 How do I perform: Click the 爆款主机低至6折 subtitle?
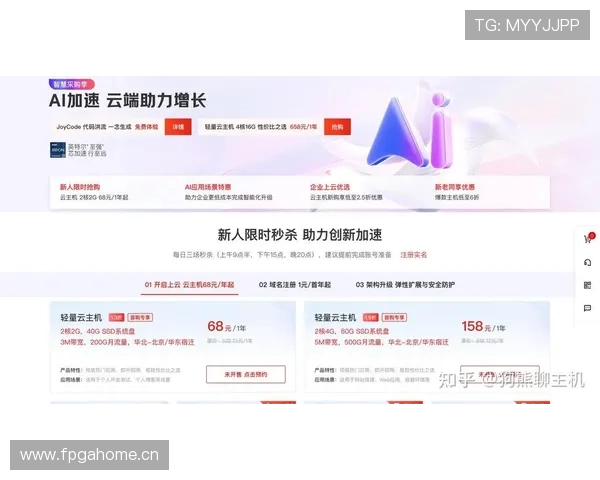click(x=457, y=198)
